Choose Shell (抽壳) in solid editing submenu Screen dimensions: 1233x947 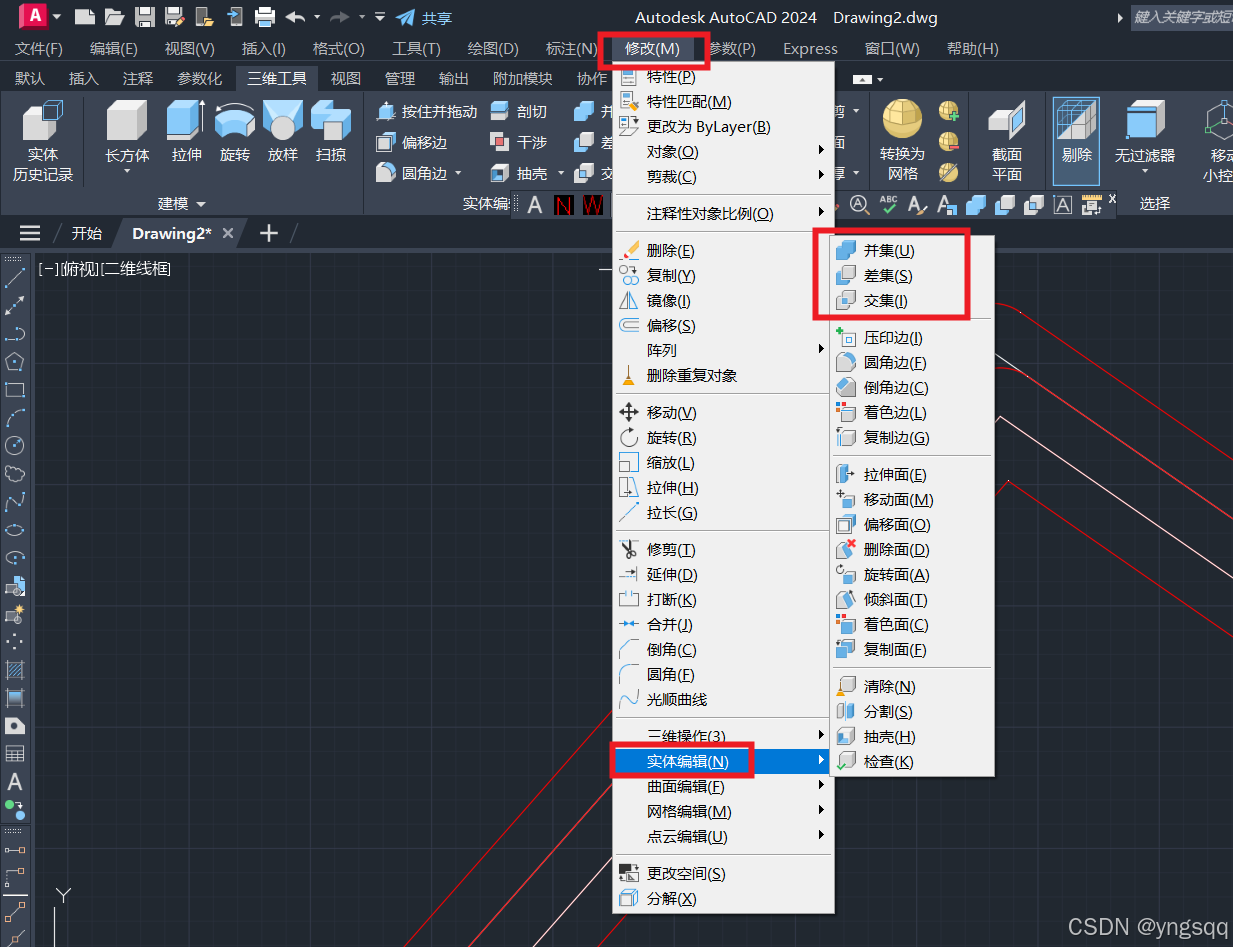point(911,737)
